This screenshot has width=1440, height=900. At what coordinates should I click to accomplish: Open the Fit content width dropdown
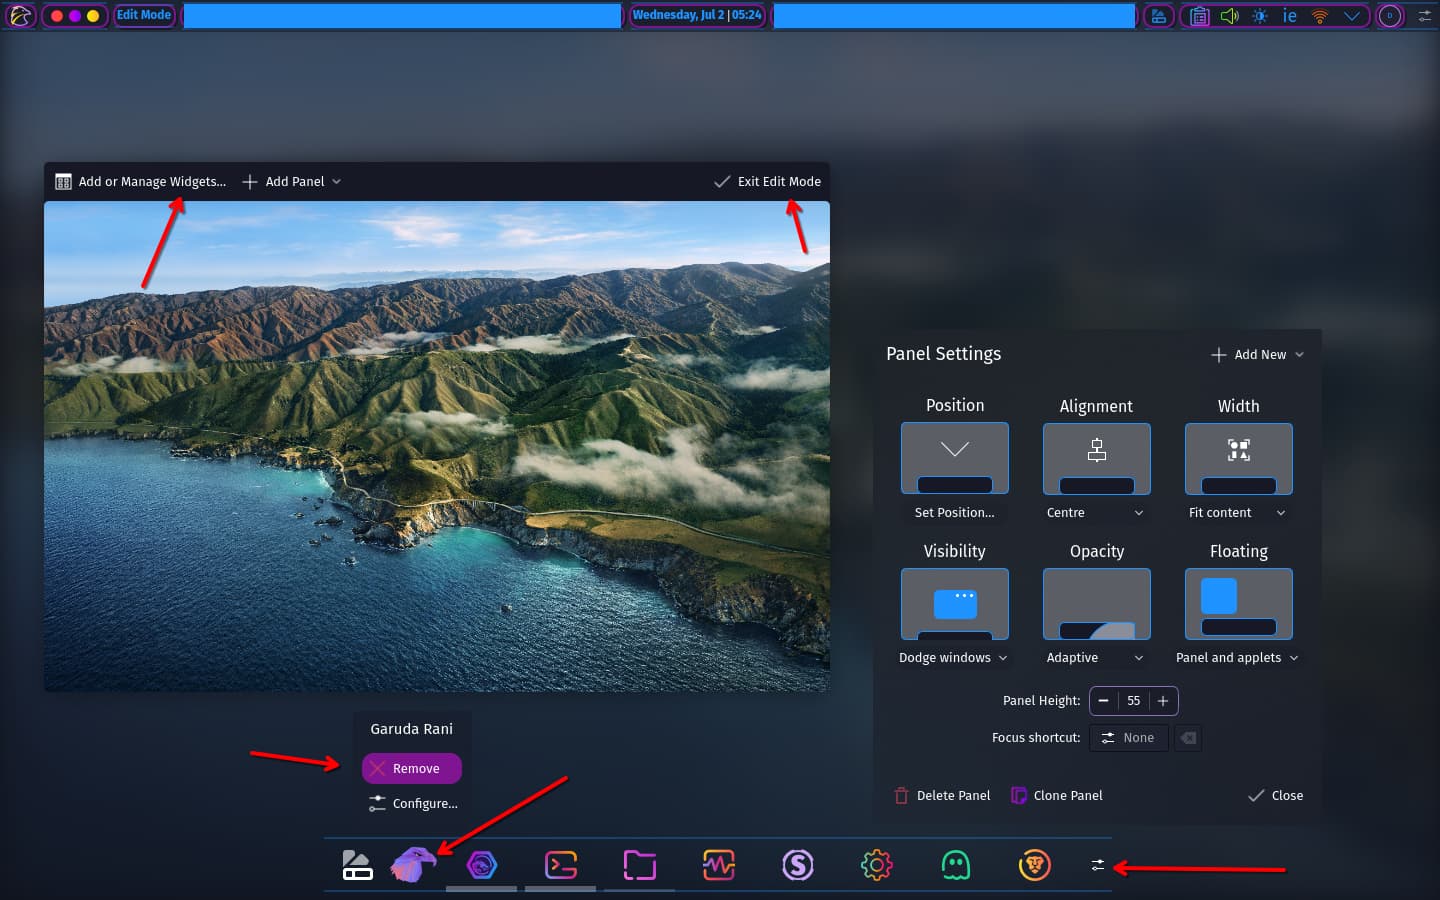[x=1238, y=513]
